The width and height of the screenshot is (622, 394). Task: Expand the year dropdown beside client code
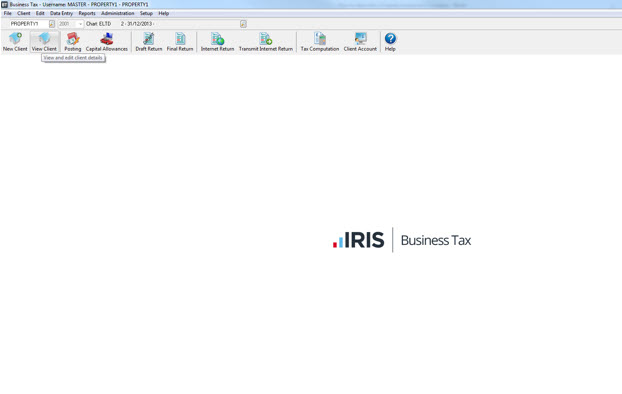pyautogui.click(x=80, y=24)
